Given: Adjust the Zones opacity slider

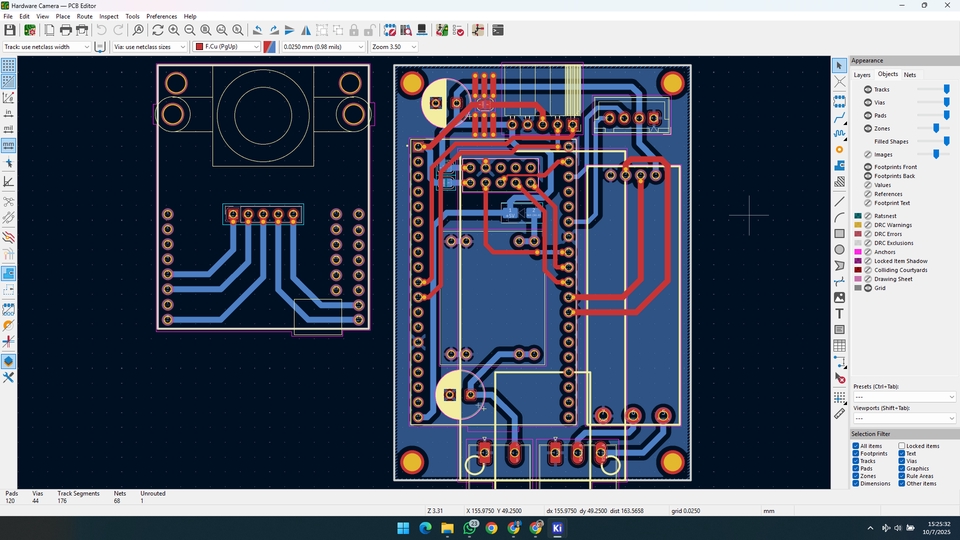Looking at the screenshot, I should (x=936, y=128).
